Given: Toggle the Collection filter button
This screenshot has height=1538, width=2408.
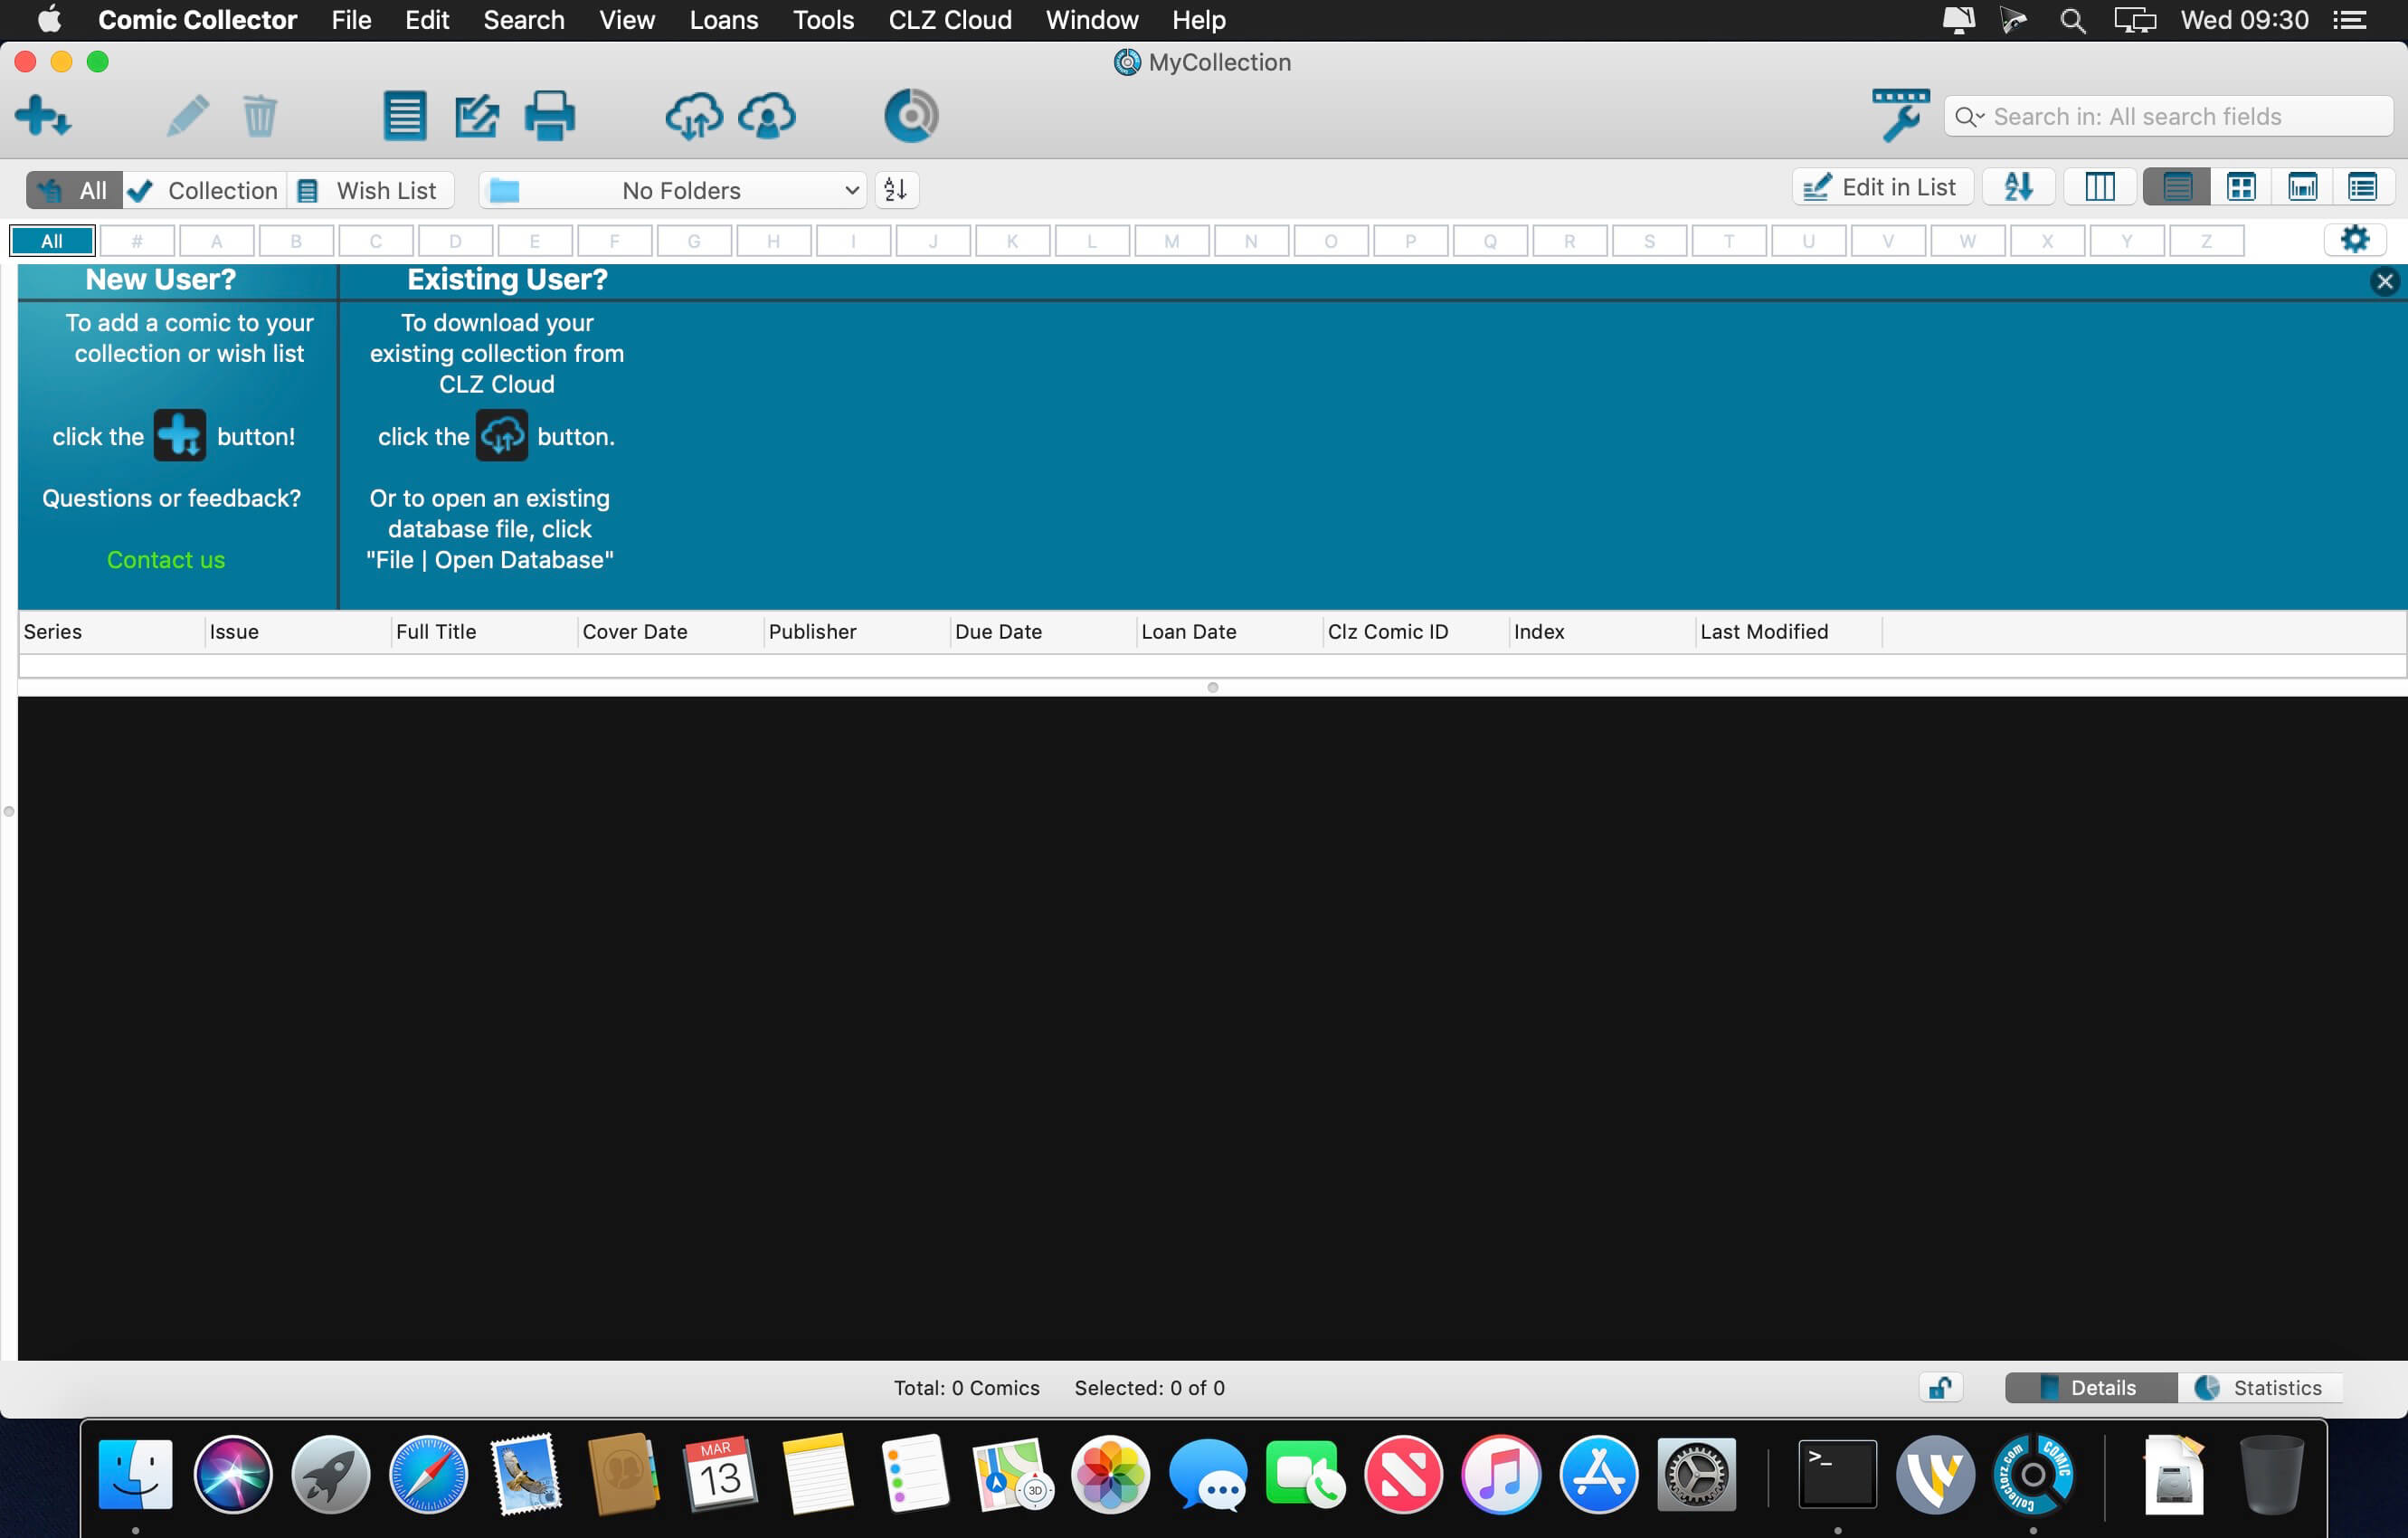Looking at the screenshot, I should pyautogui.click(x=205, y=190).
